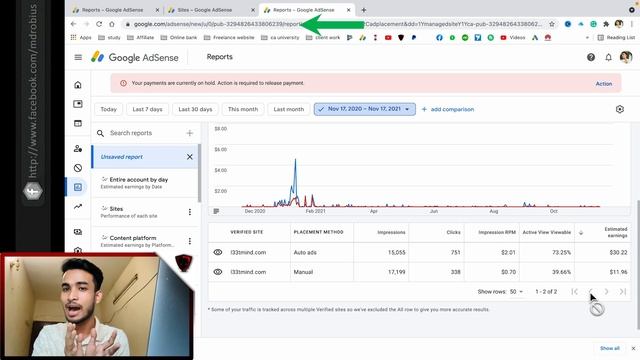Select the Today date filter
The image size is (640, 360).
tap(109, 109)
